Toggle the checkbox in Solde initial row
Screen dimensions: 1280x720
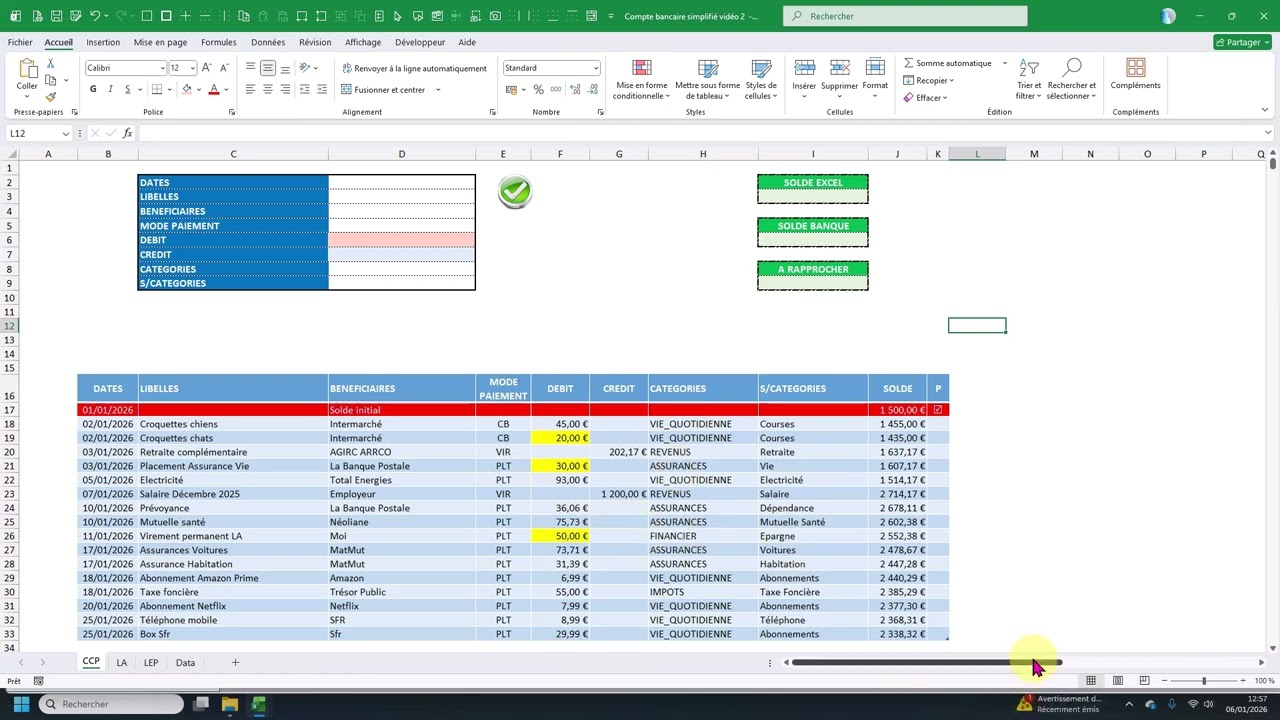tap(938, 410)
